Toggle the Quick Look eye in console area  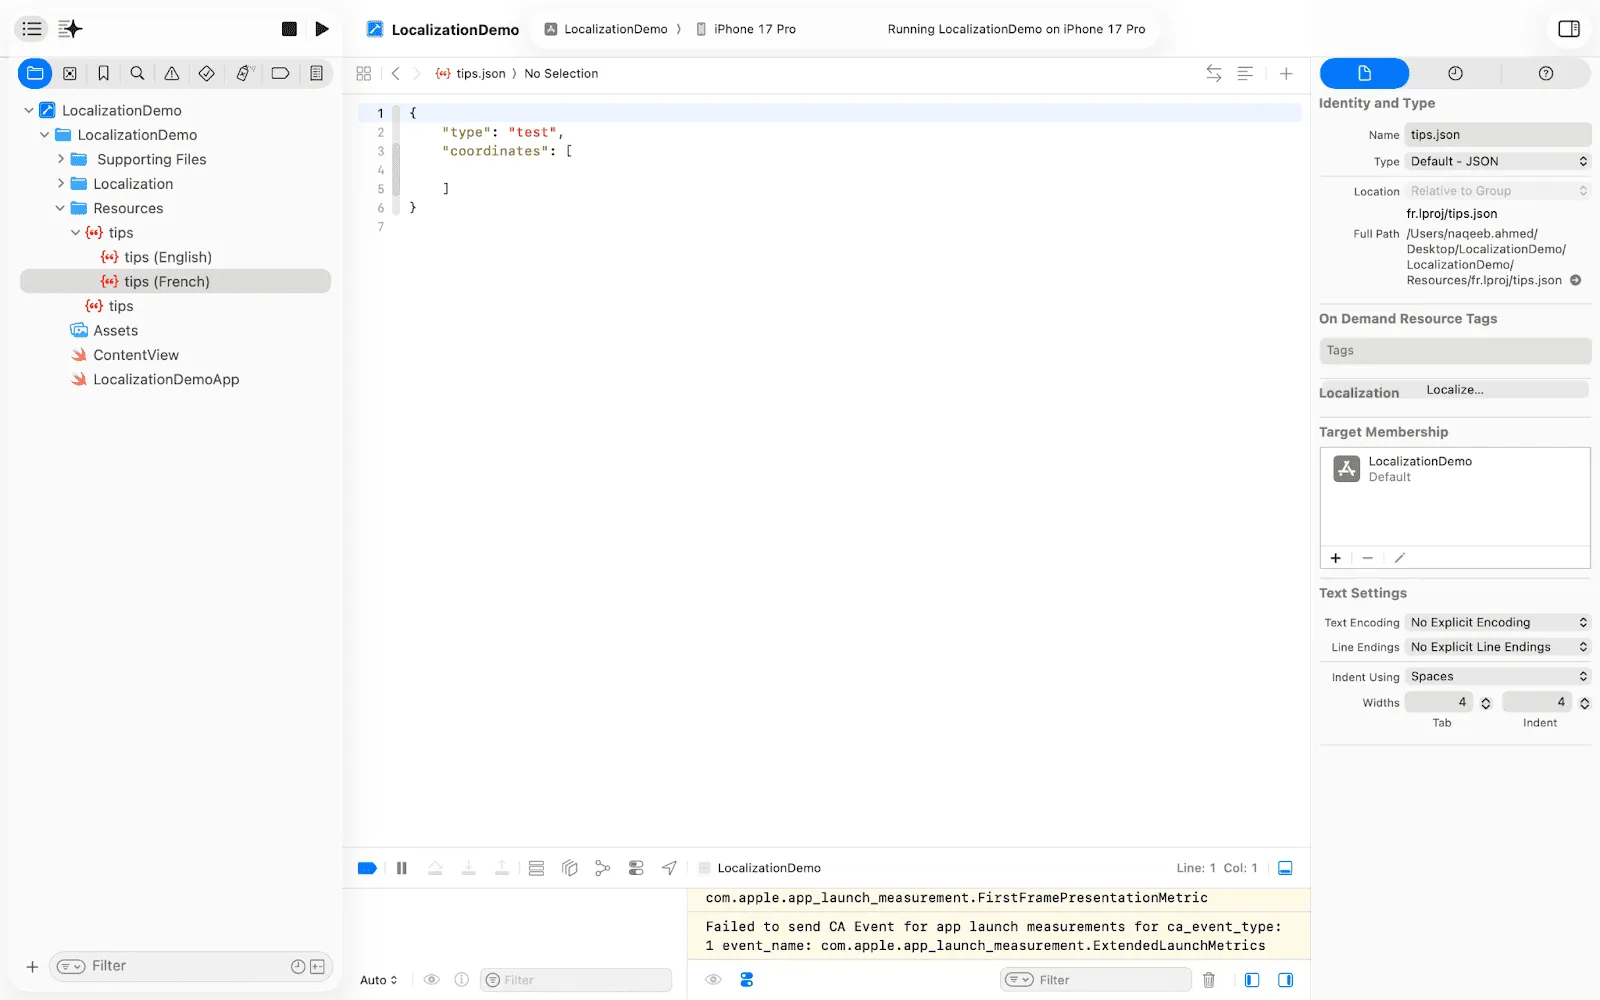713,980
